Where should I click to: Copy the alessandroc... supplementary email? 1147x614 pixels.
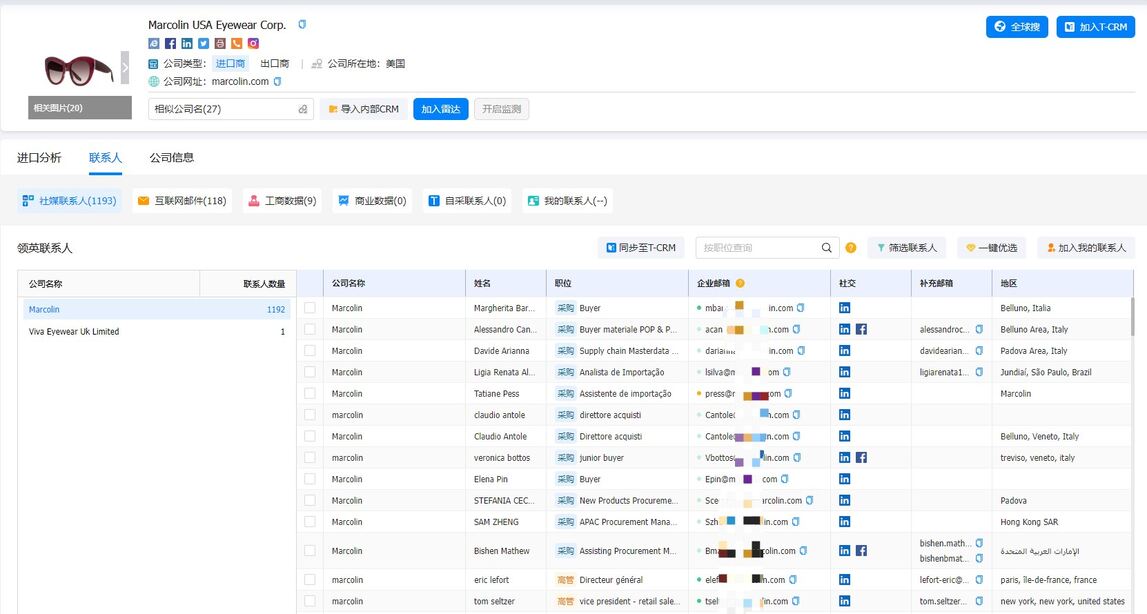(x=979, y=330)
